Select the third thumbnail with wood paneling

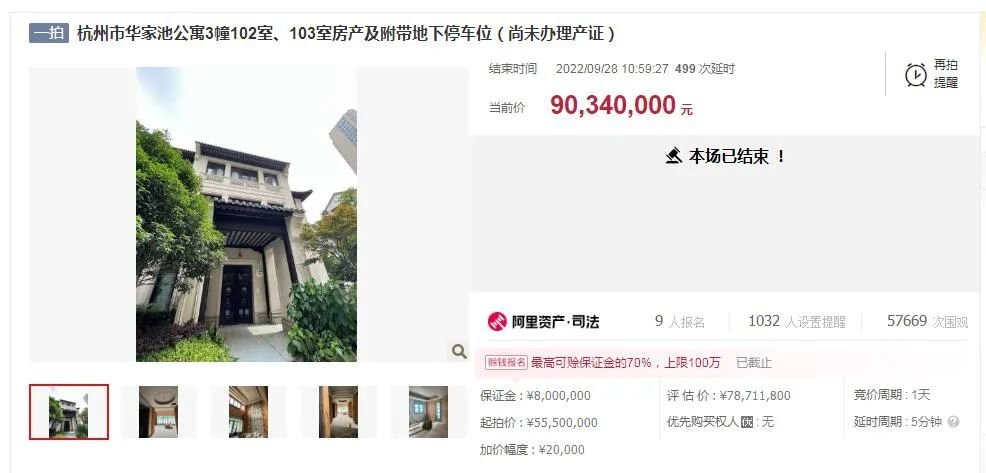[x=248, y=412]
